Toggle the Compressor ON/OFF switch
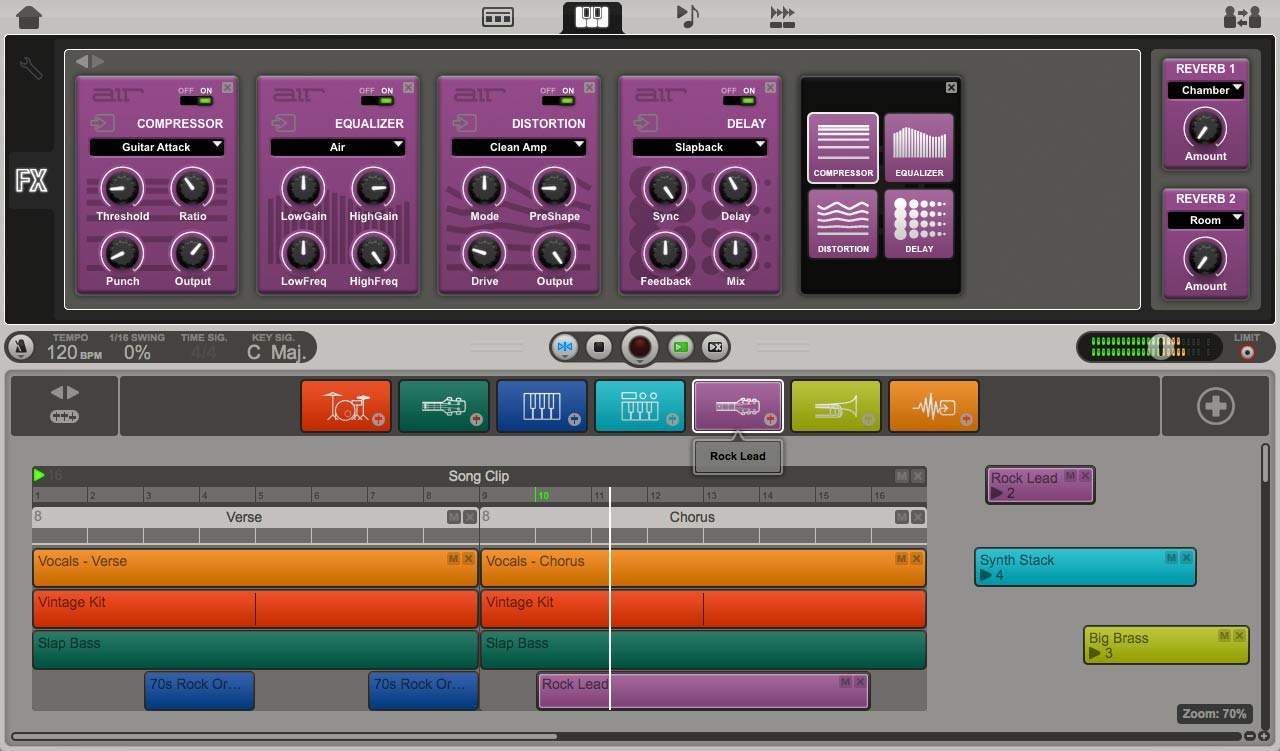 196,101
